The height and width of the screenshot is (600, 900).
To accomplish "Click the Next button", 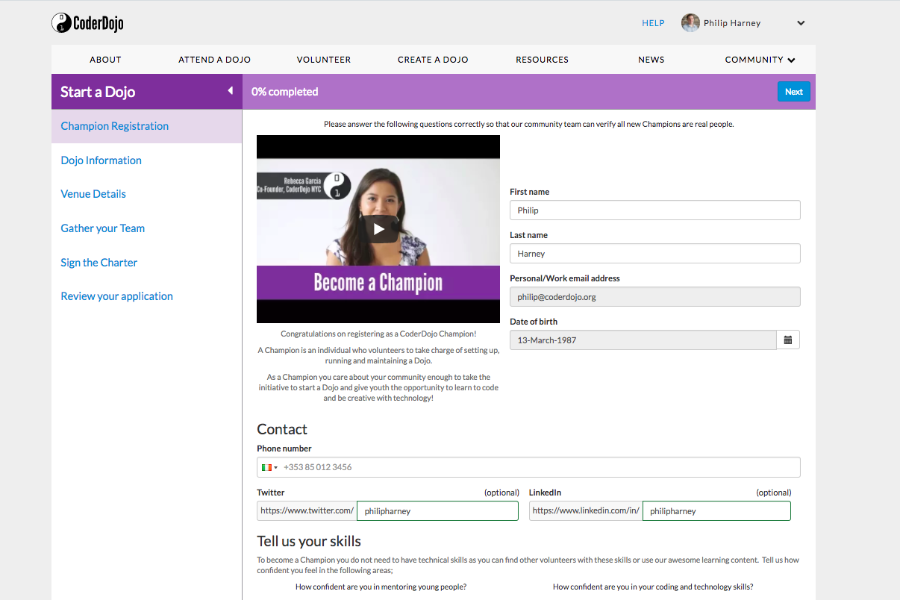I will click(793, 92).
